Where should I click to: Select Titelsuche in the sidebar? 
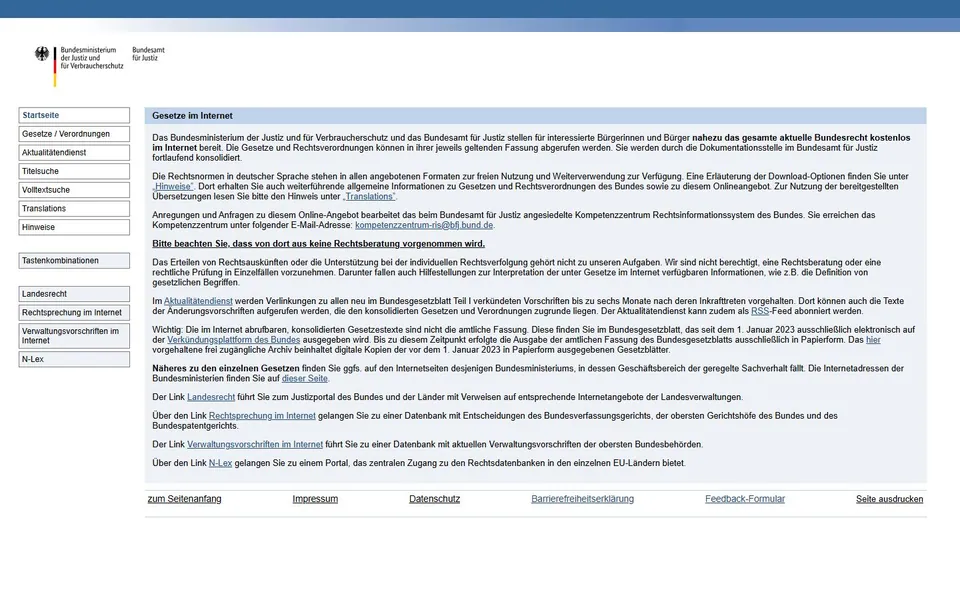click(74, 171)
